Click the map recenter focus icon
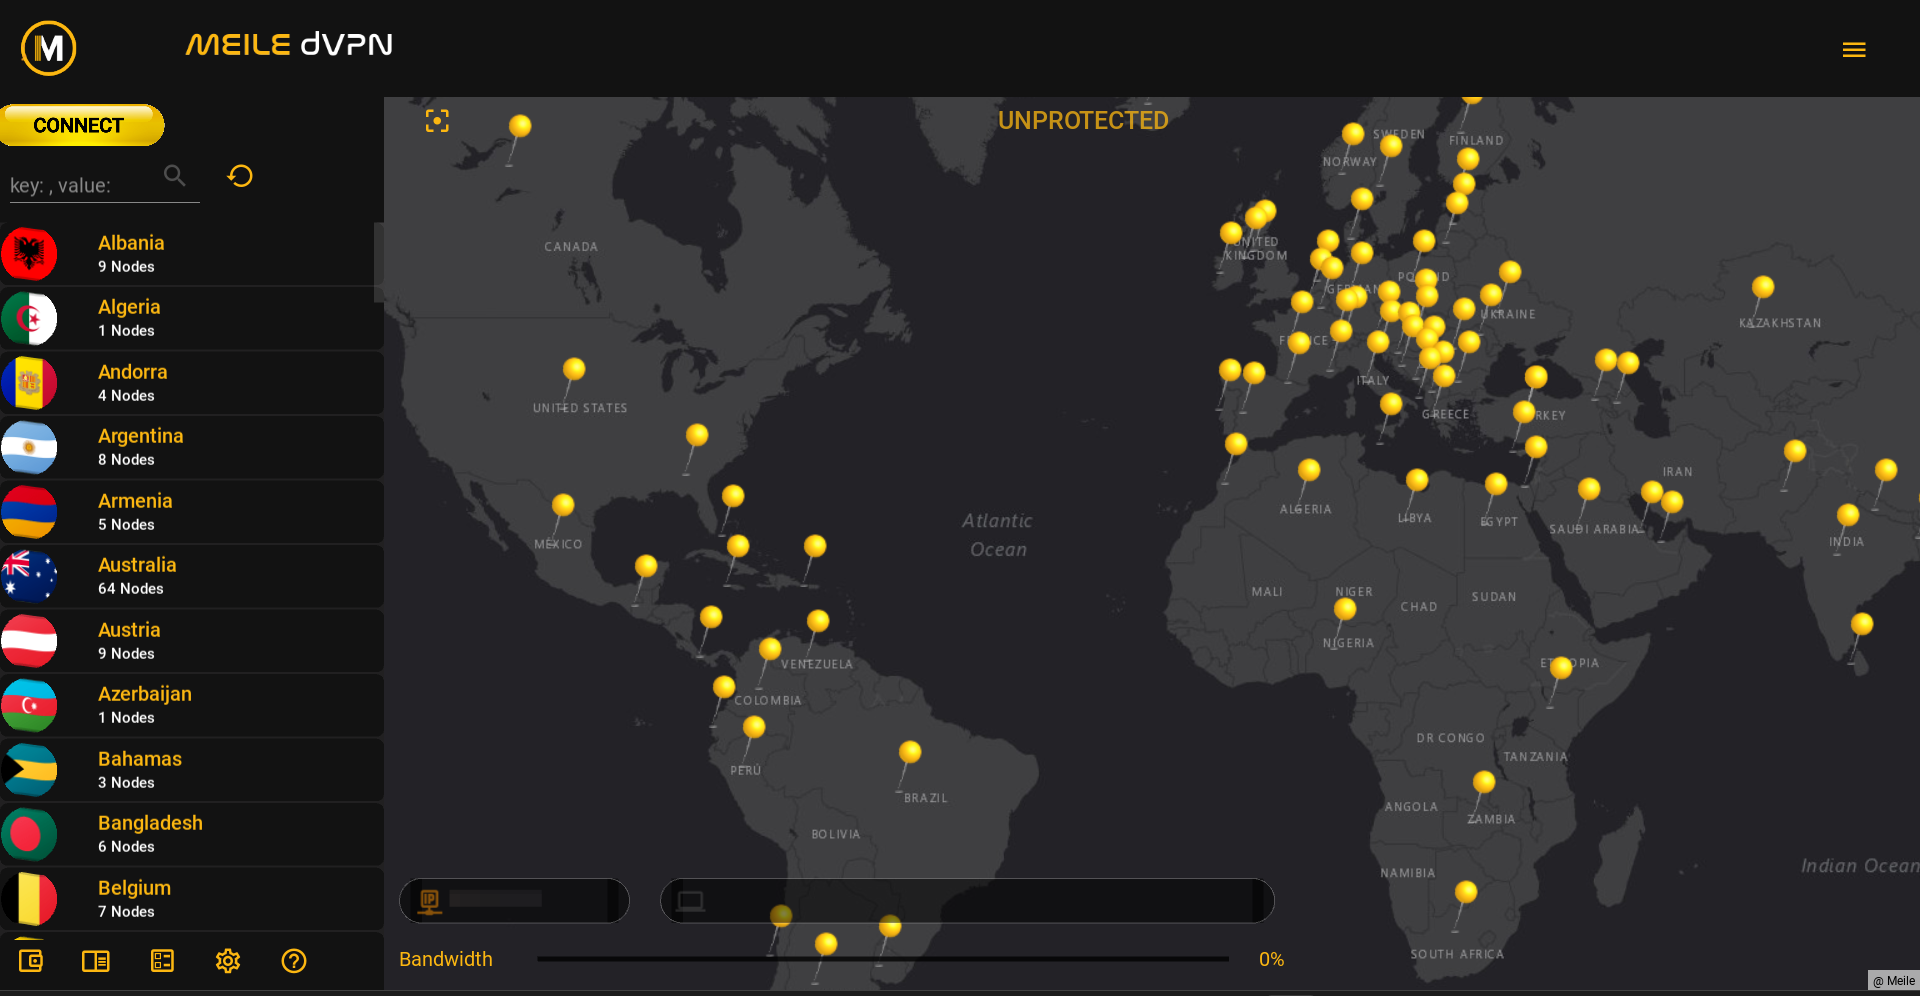This screenshot has height=996, width=1920. 437,121
